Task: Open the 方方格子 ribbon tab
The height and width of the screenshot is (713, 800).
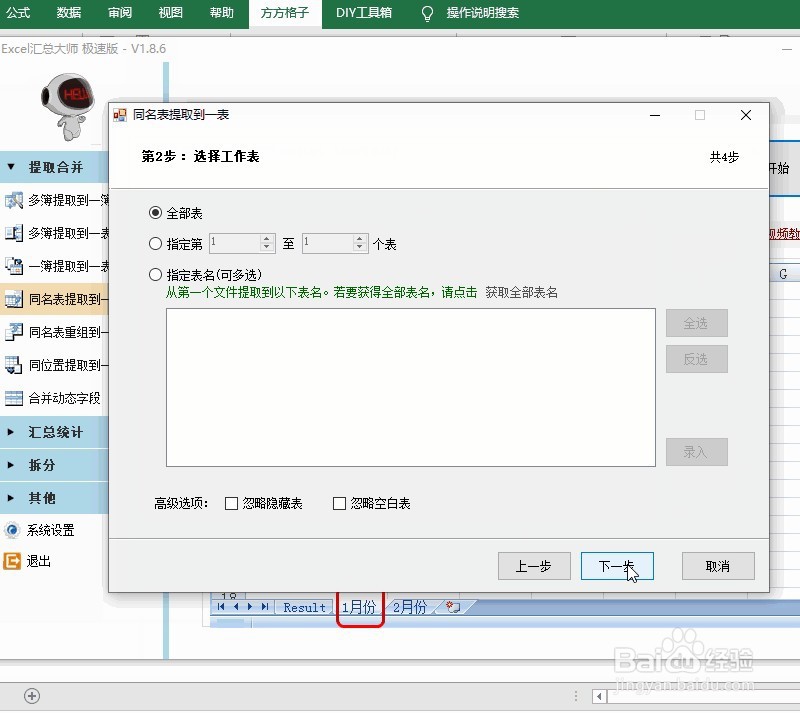Action: pyautogui.click(x=285, y=13)
